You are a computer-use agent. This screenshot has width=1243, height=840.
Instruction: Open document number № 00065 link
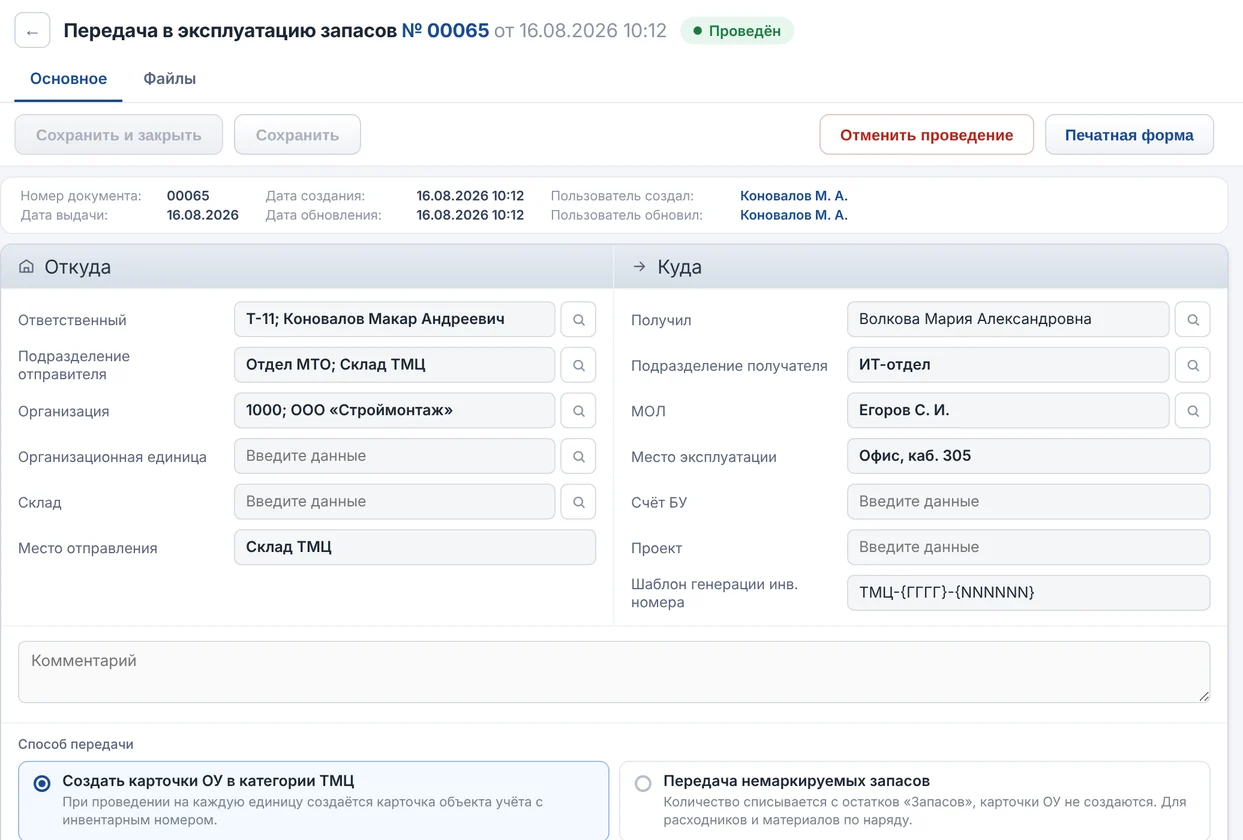[445, 31]
